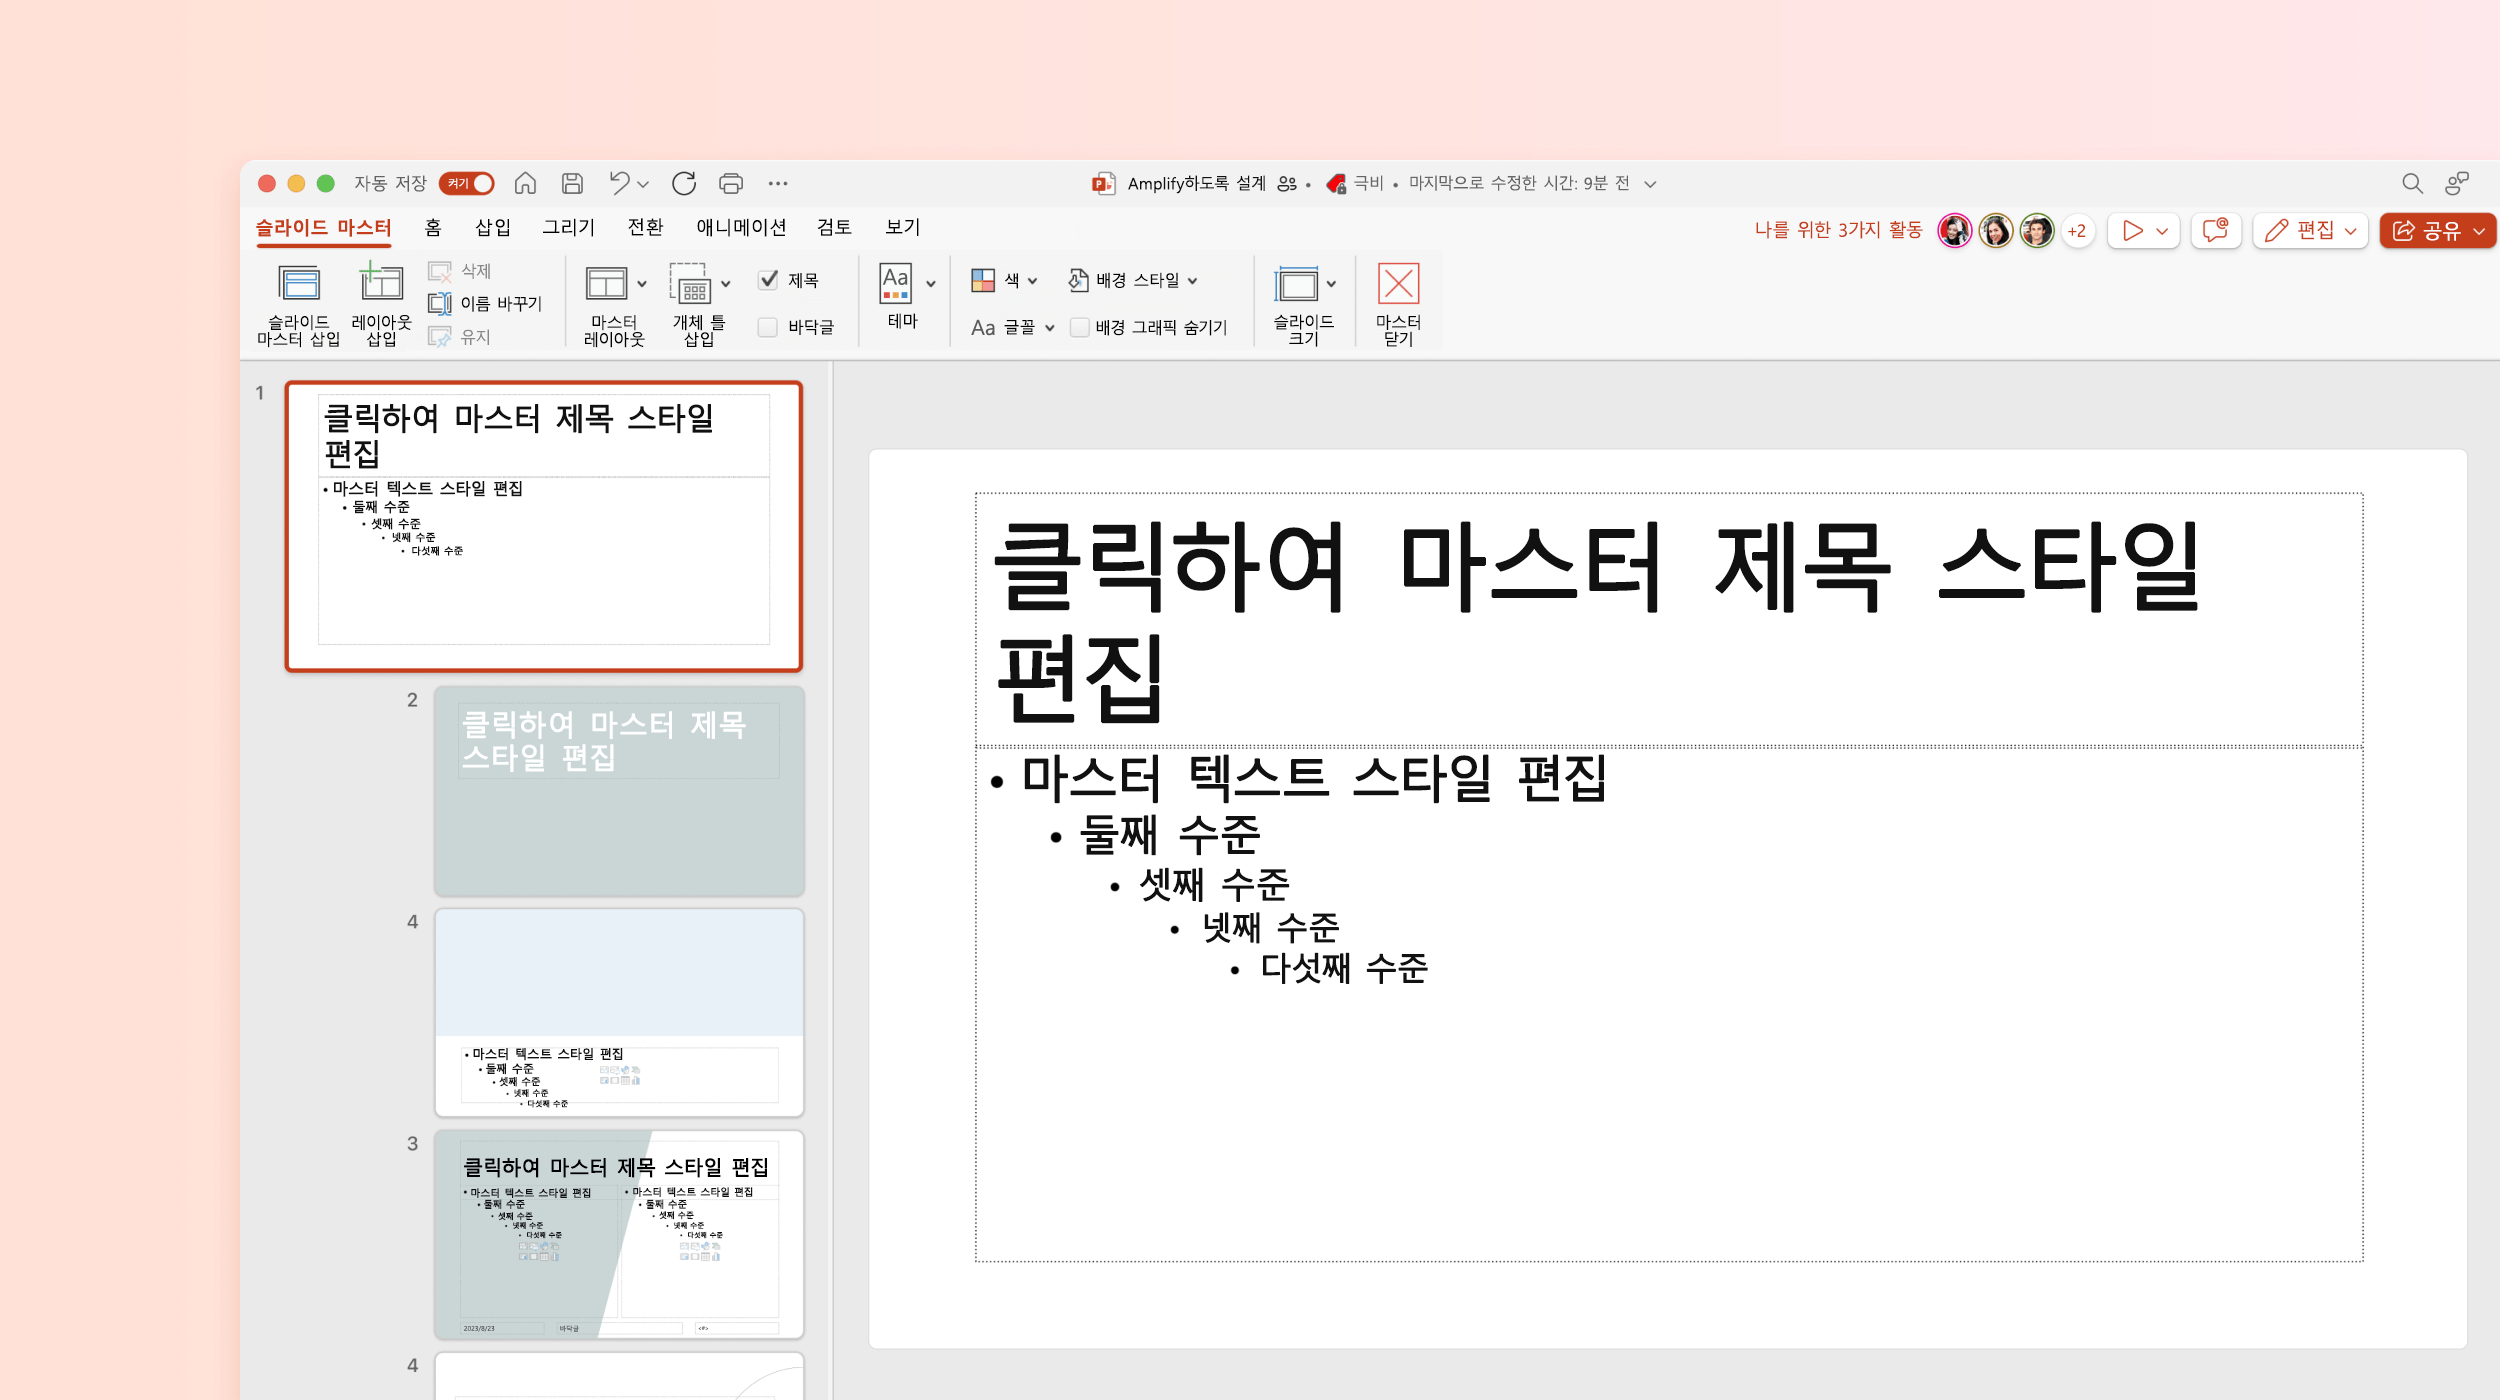Select gray title layout thumbnail 2
Viewport: 2500px width, 1400px height.
619,791
